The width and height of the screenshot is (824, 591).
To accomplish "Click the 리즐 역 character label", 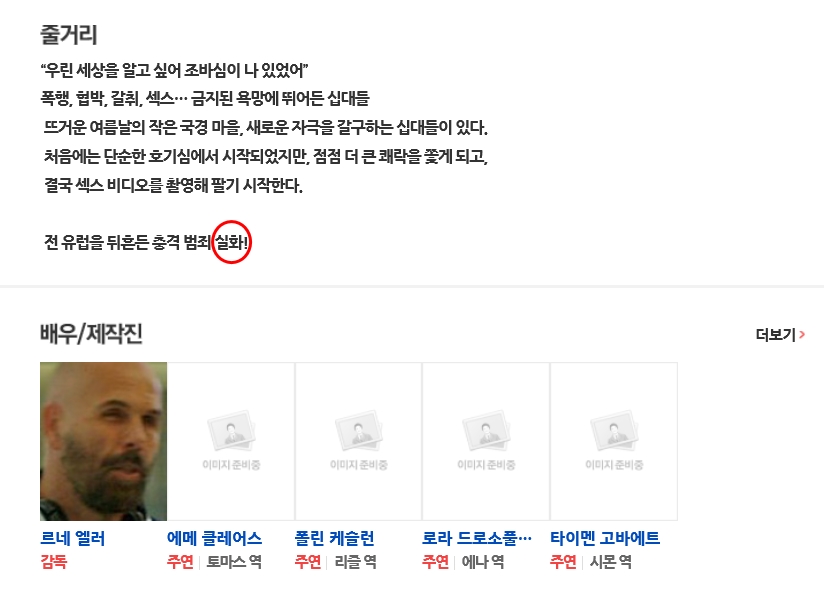I will 355,562.
